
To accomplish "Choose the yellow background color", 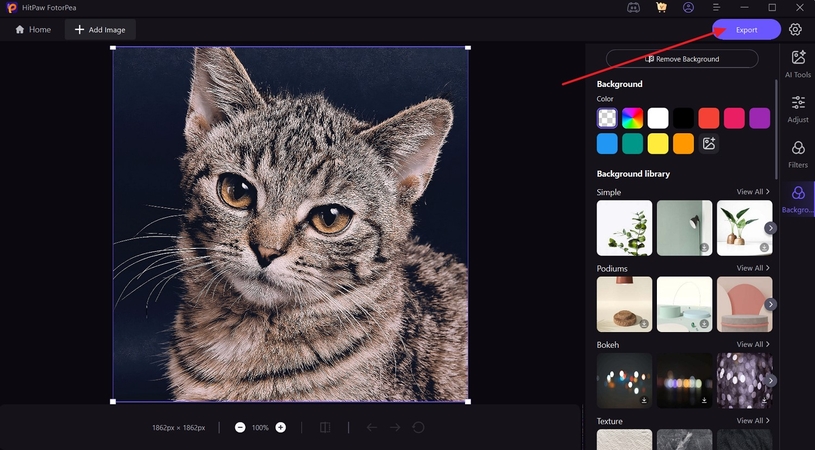I will click(x=658, y=144).
